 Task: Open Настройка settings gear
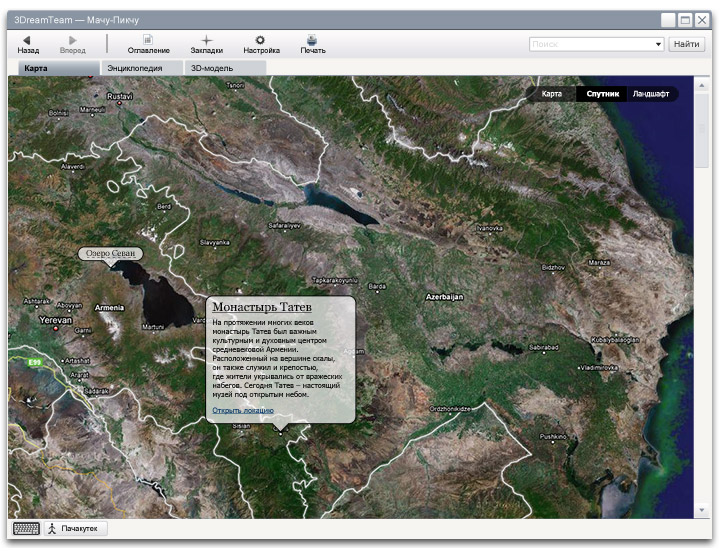pos(260,40)
